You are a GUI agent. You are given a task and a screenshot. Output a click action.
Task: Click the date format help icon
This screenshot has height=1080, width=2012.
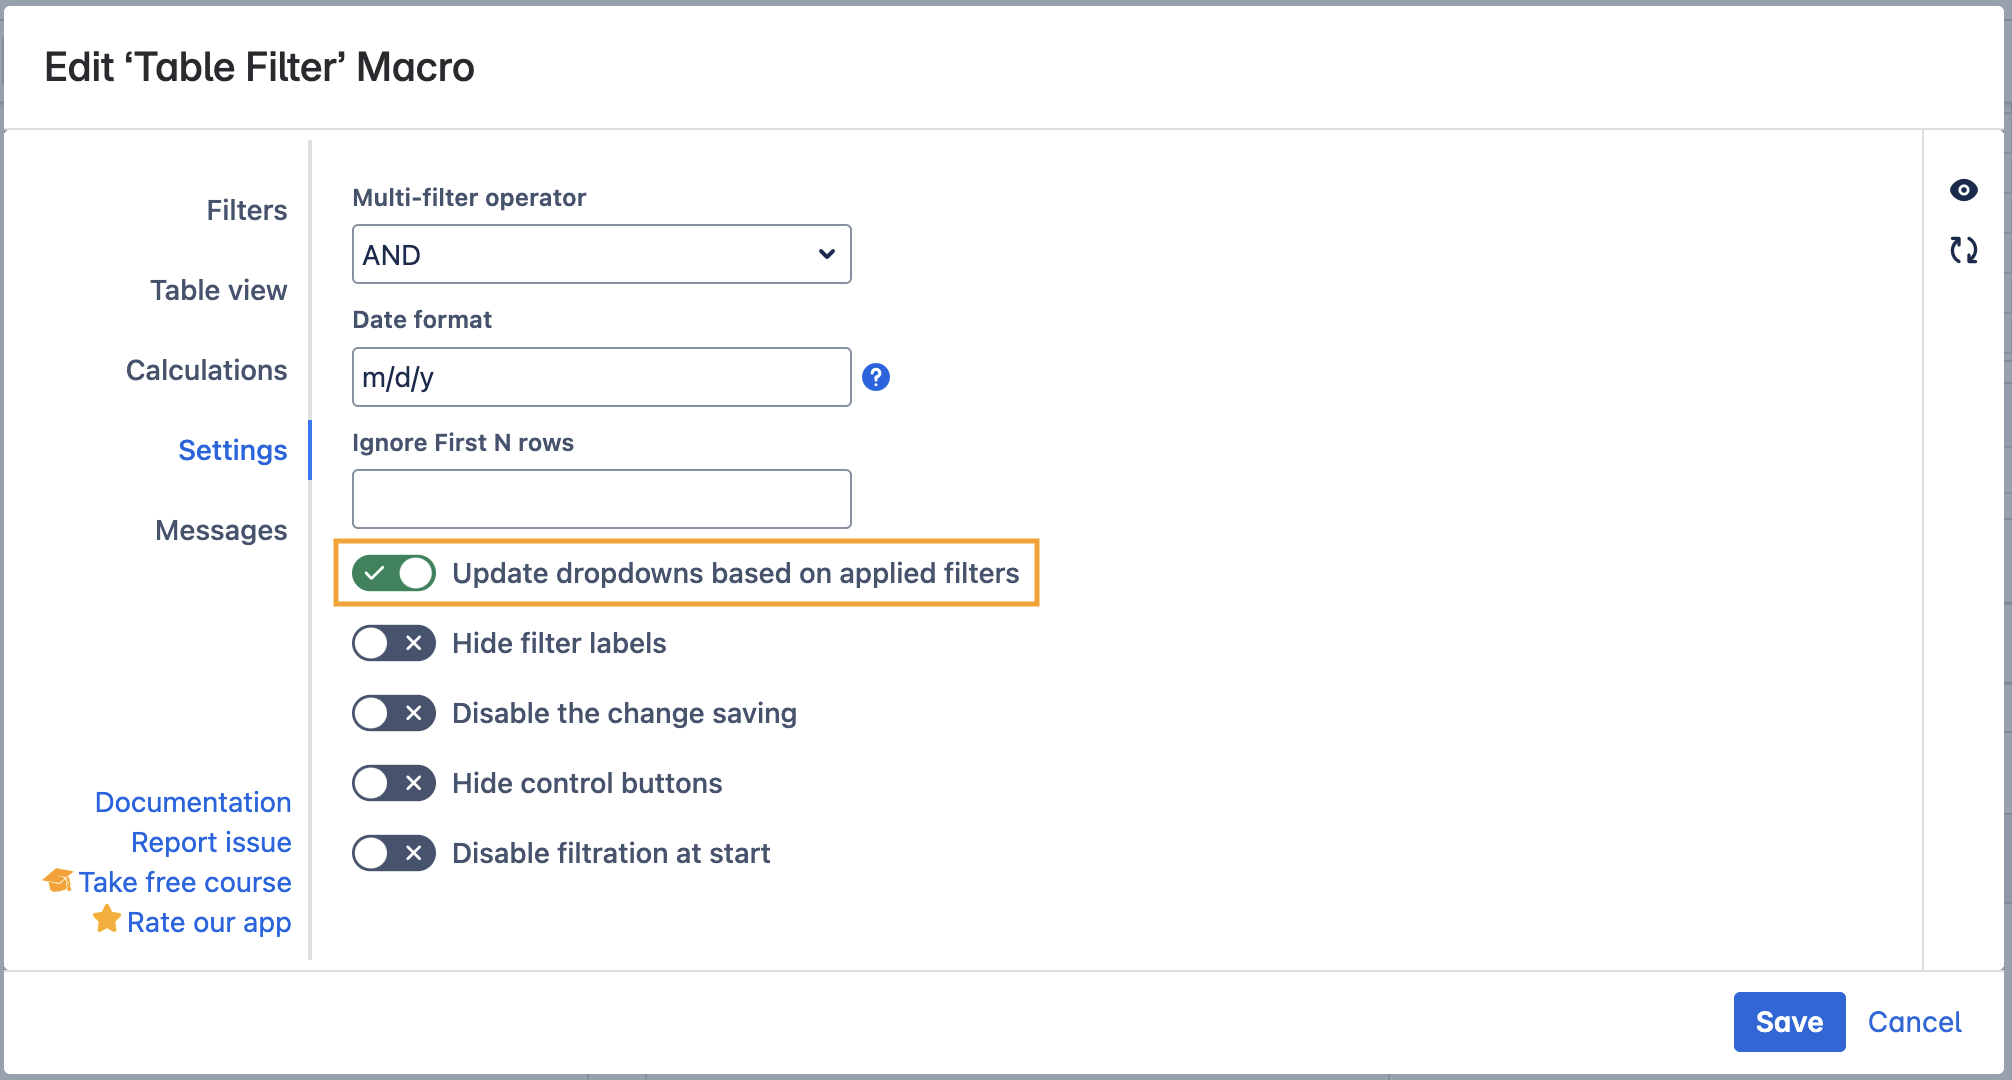pos(876,377)
